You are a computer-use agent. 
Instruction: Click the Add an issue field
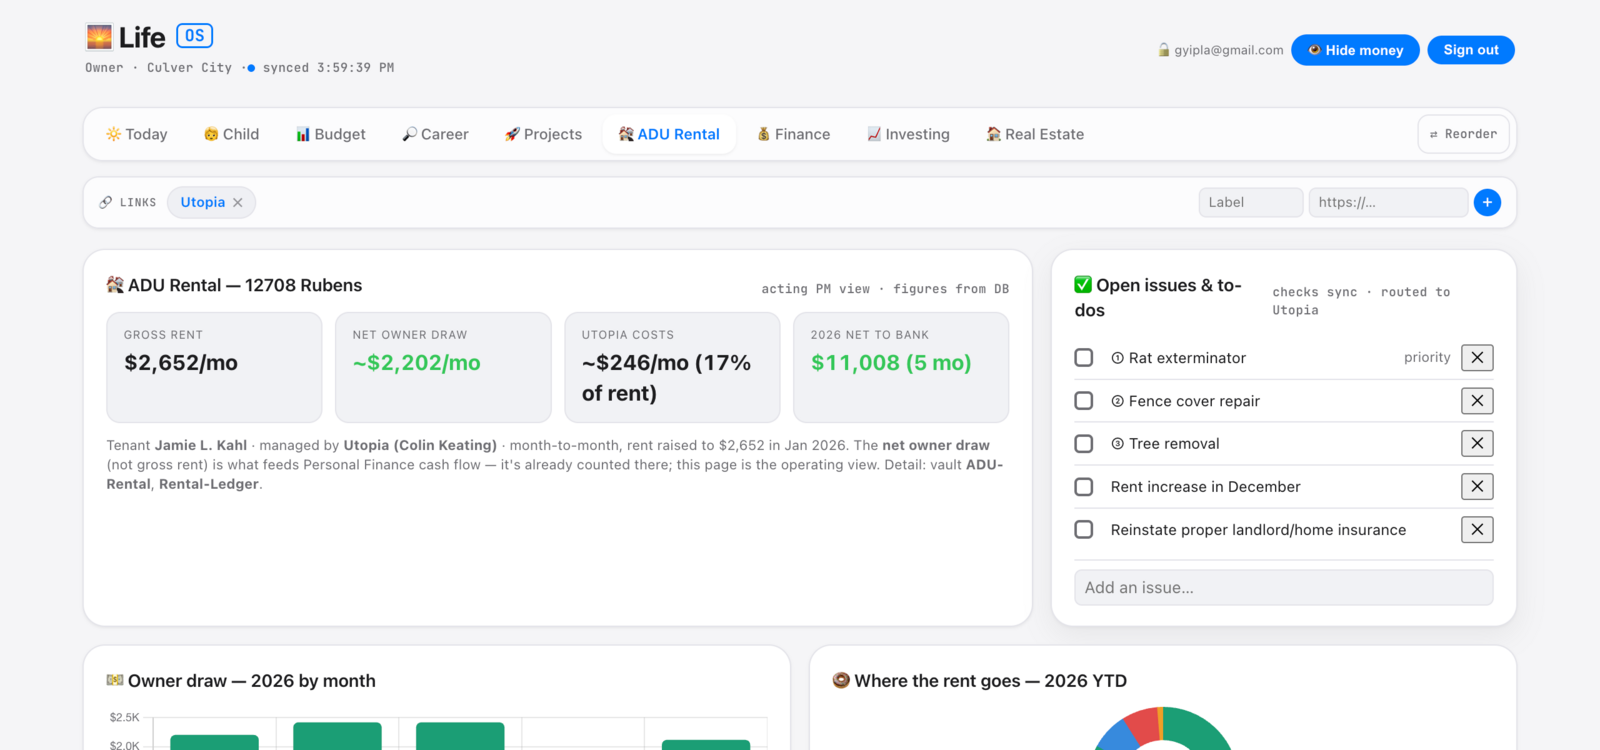[x=1283, y=588]
